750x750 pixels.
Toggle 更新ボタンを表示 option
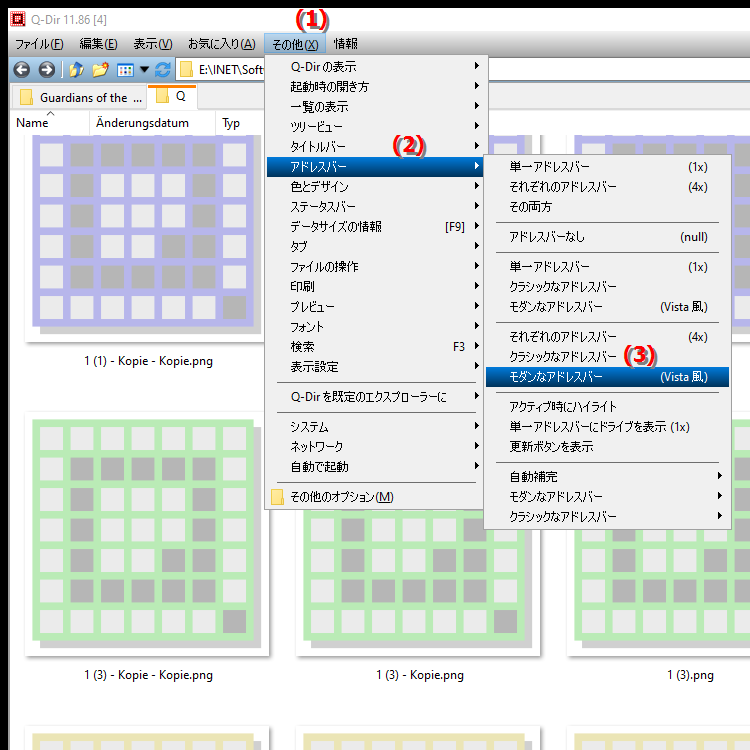(607, 447)
